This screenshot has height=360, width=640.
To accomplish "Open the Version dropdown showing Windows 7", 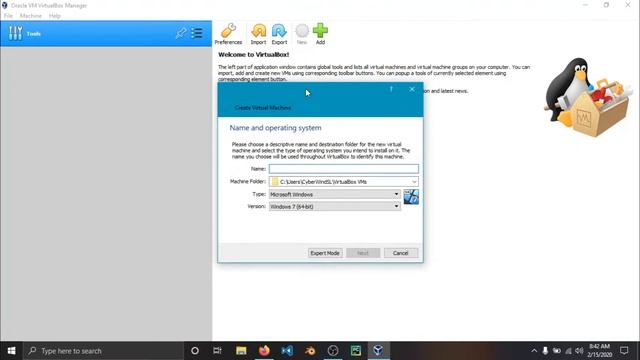I will [x=334, y=207].
